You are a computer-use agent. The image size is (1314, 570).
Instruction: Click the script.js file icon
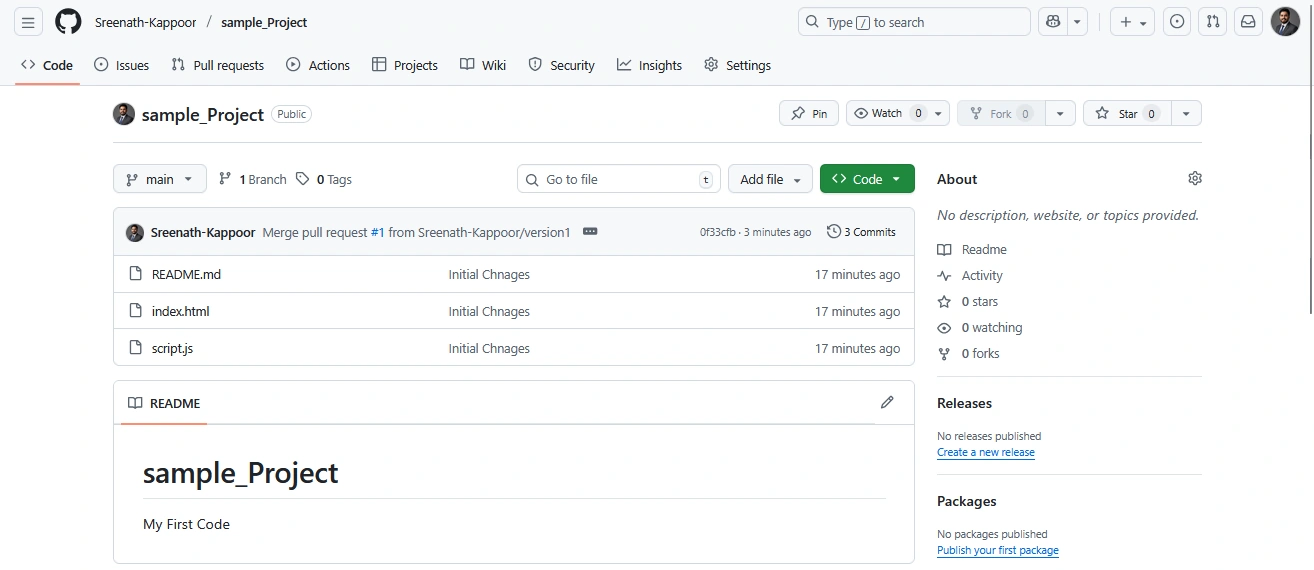pos(136,348)
